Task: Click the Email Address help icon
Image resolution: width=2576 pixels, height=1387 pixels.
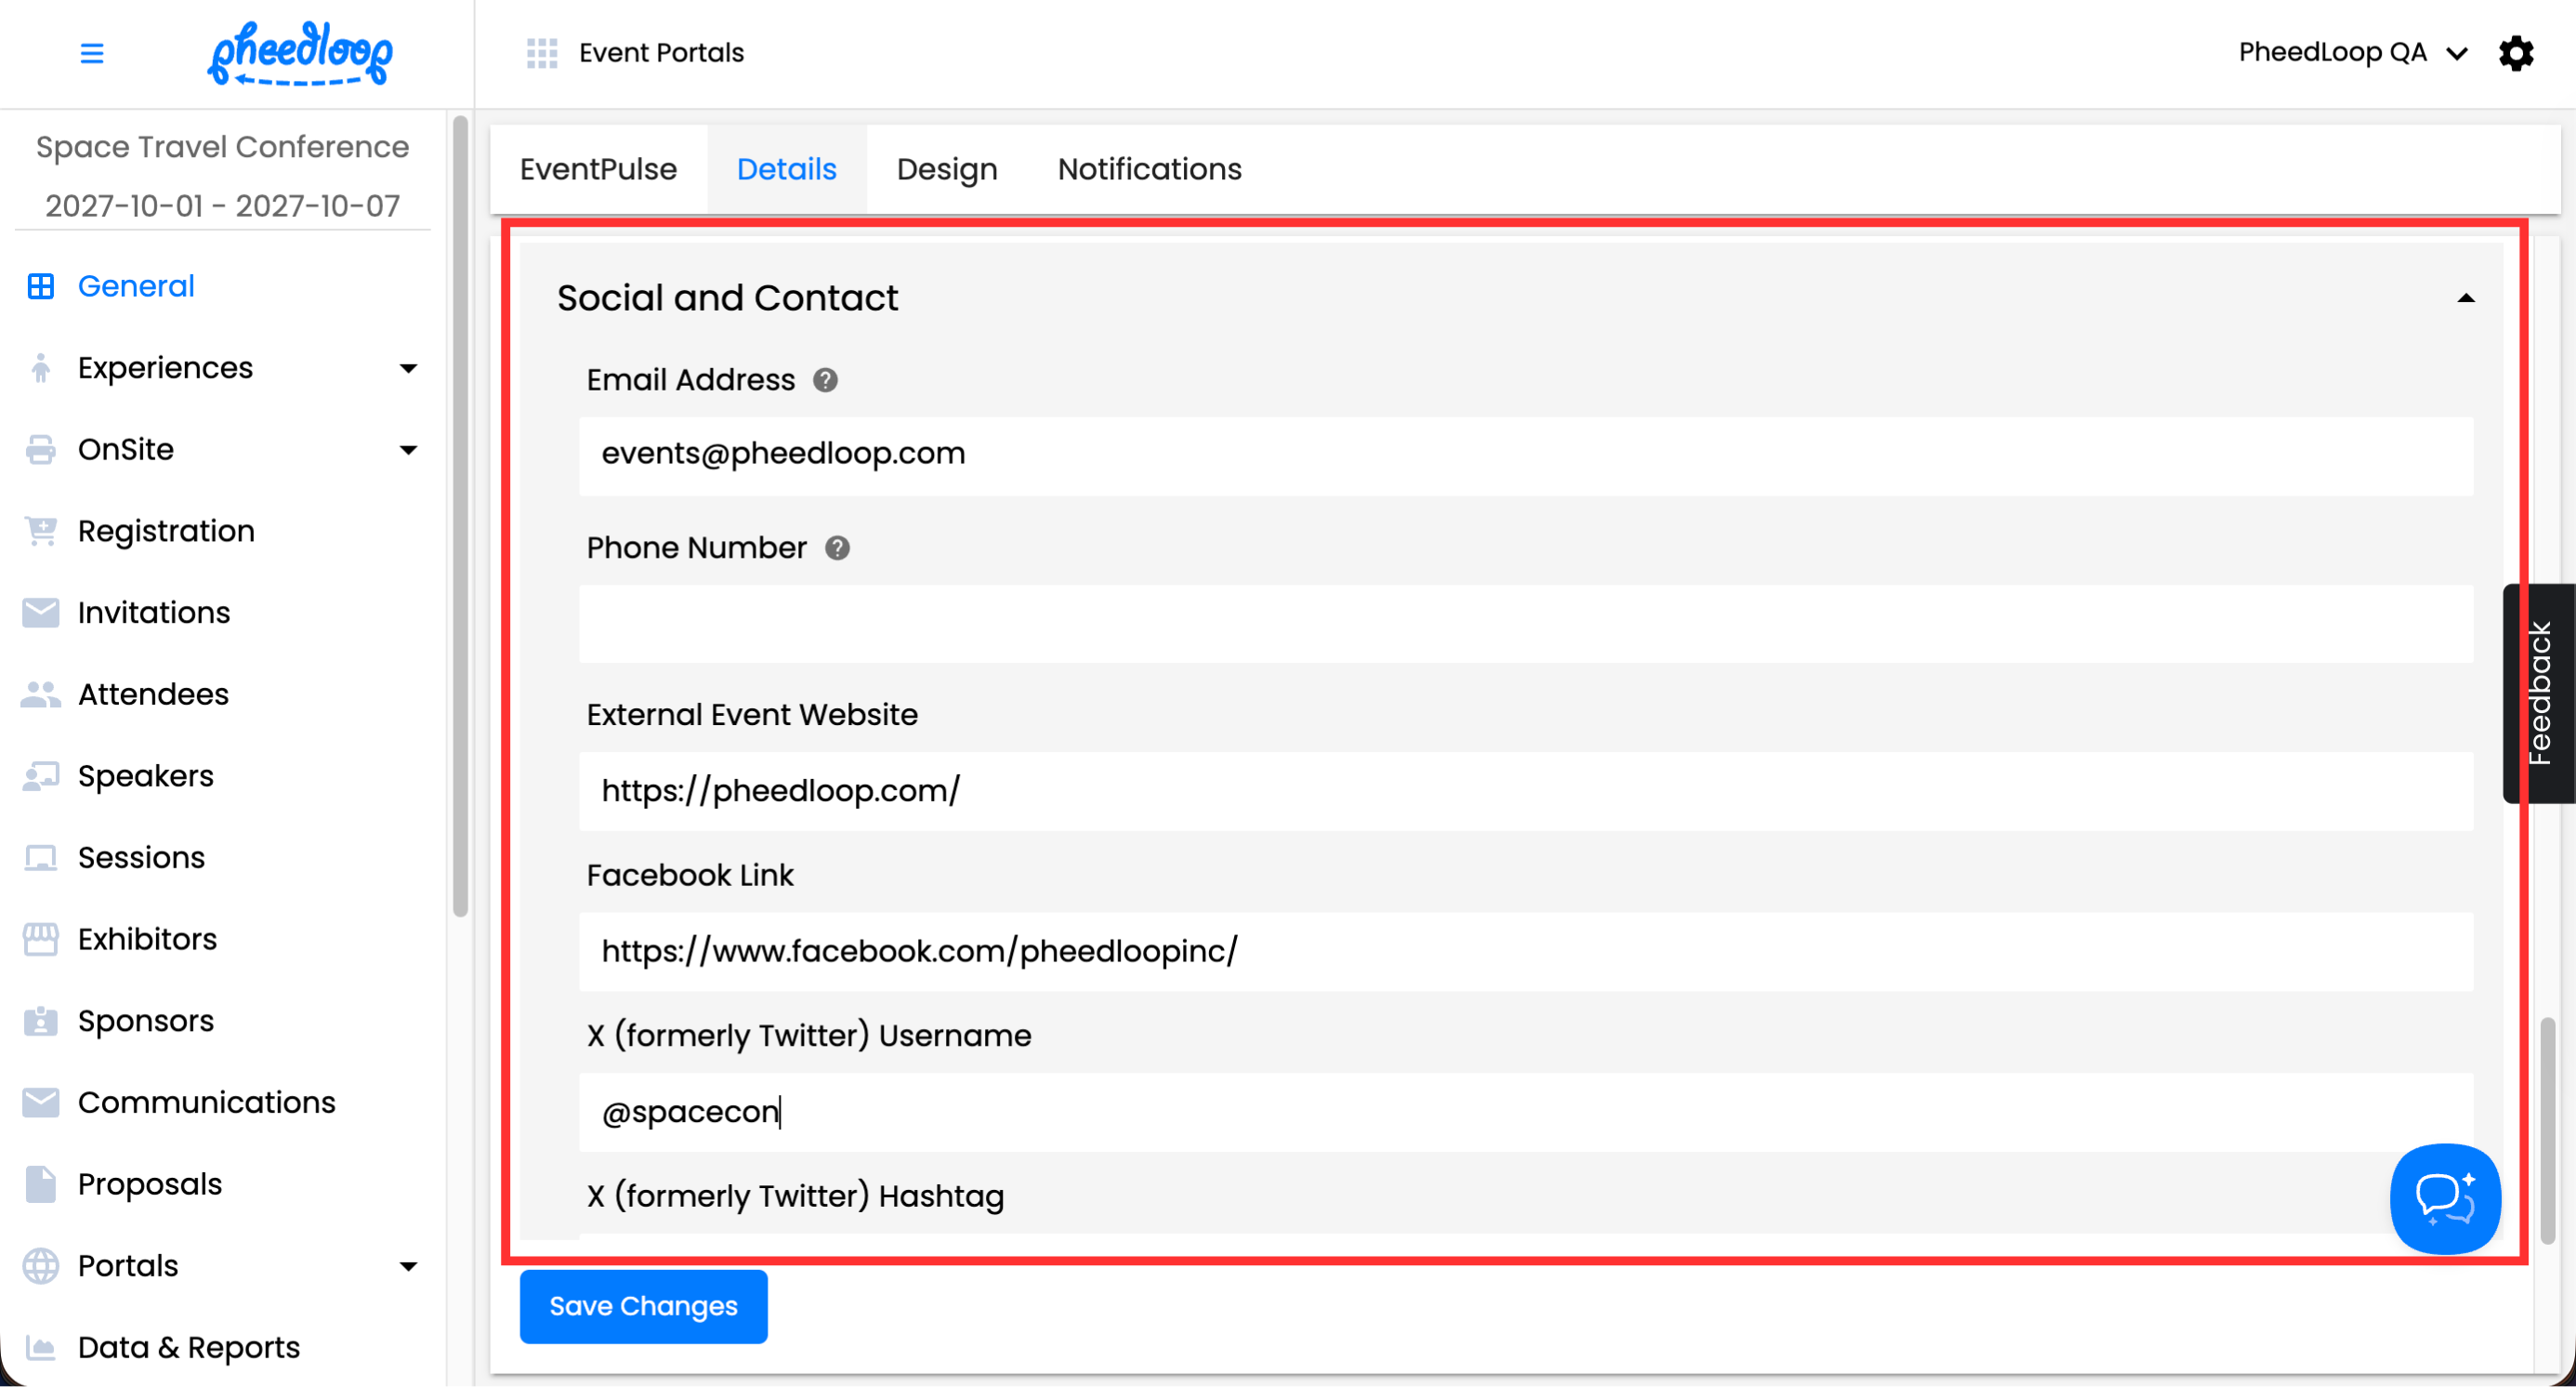Action: click(x=825, y=380)
